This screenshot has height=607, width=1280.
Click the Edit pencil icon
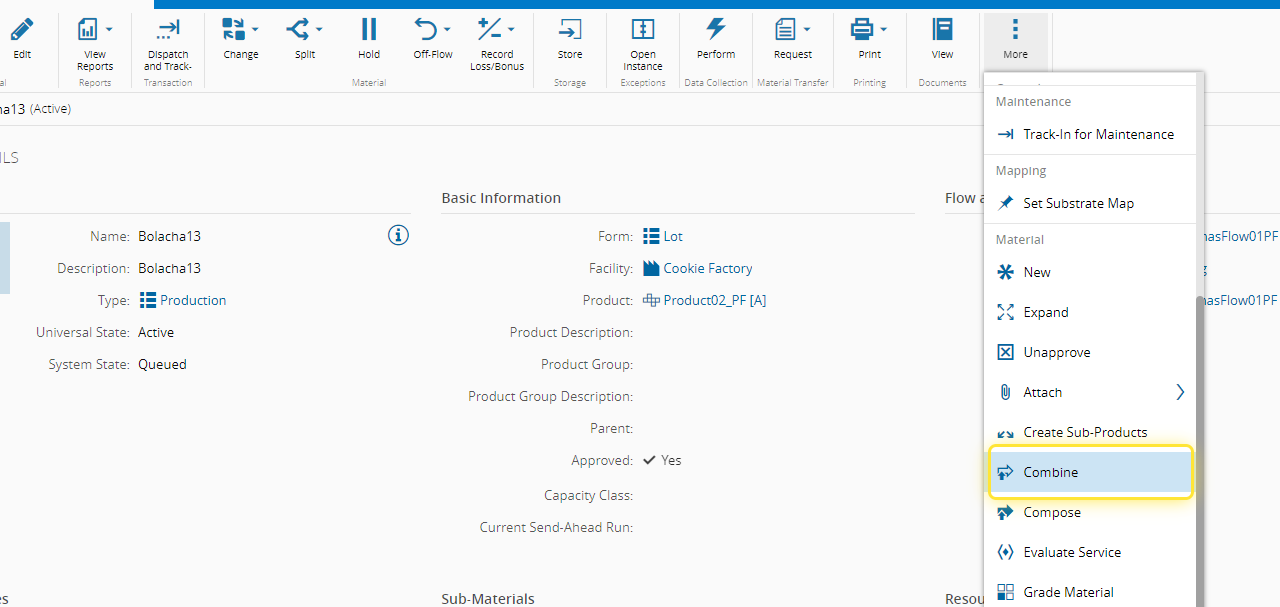(22, 30)
